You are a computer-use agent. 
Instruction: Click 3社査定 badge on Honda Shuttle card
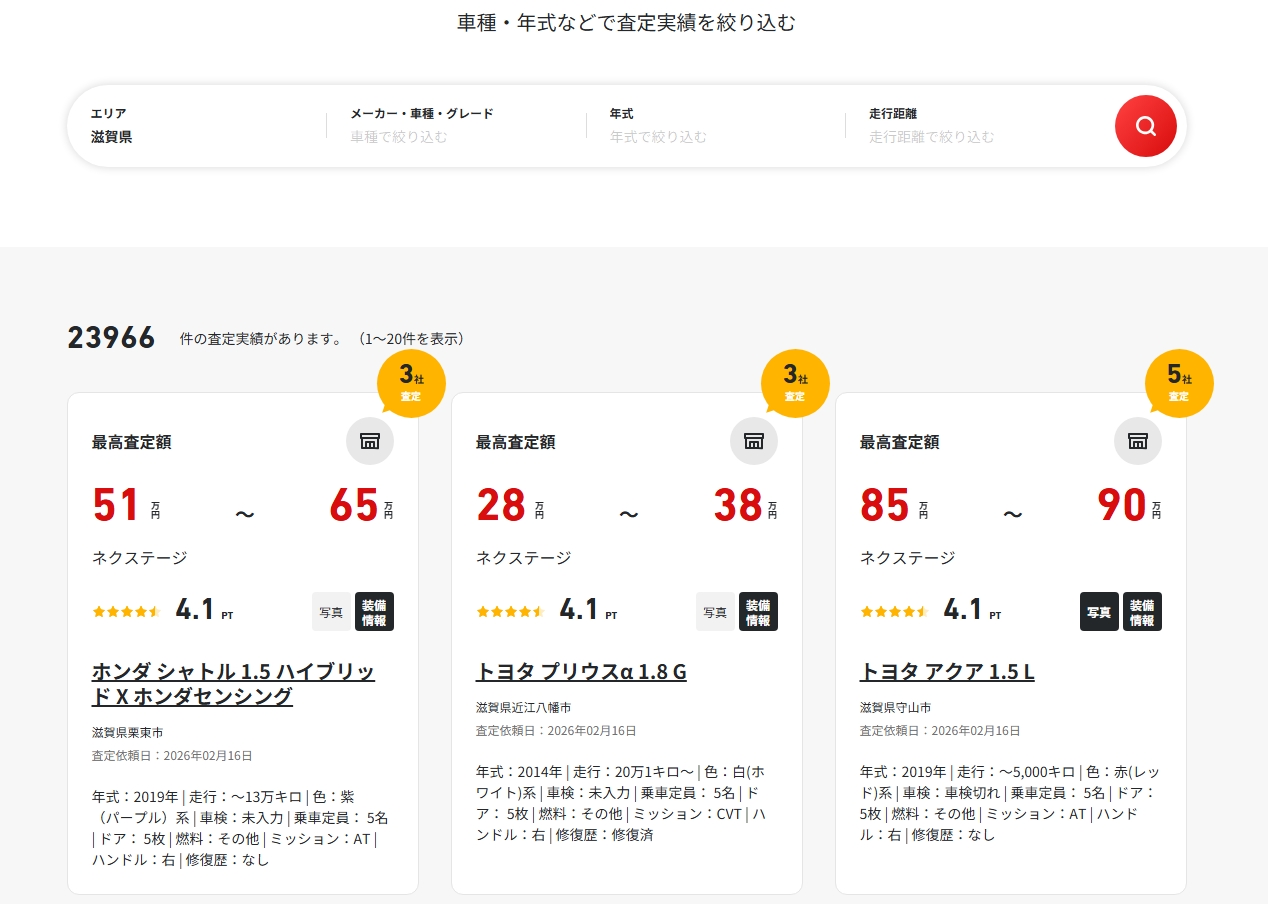click(x=411, y=383)
